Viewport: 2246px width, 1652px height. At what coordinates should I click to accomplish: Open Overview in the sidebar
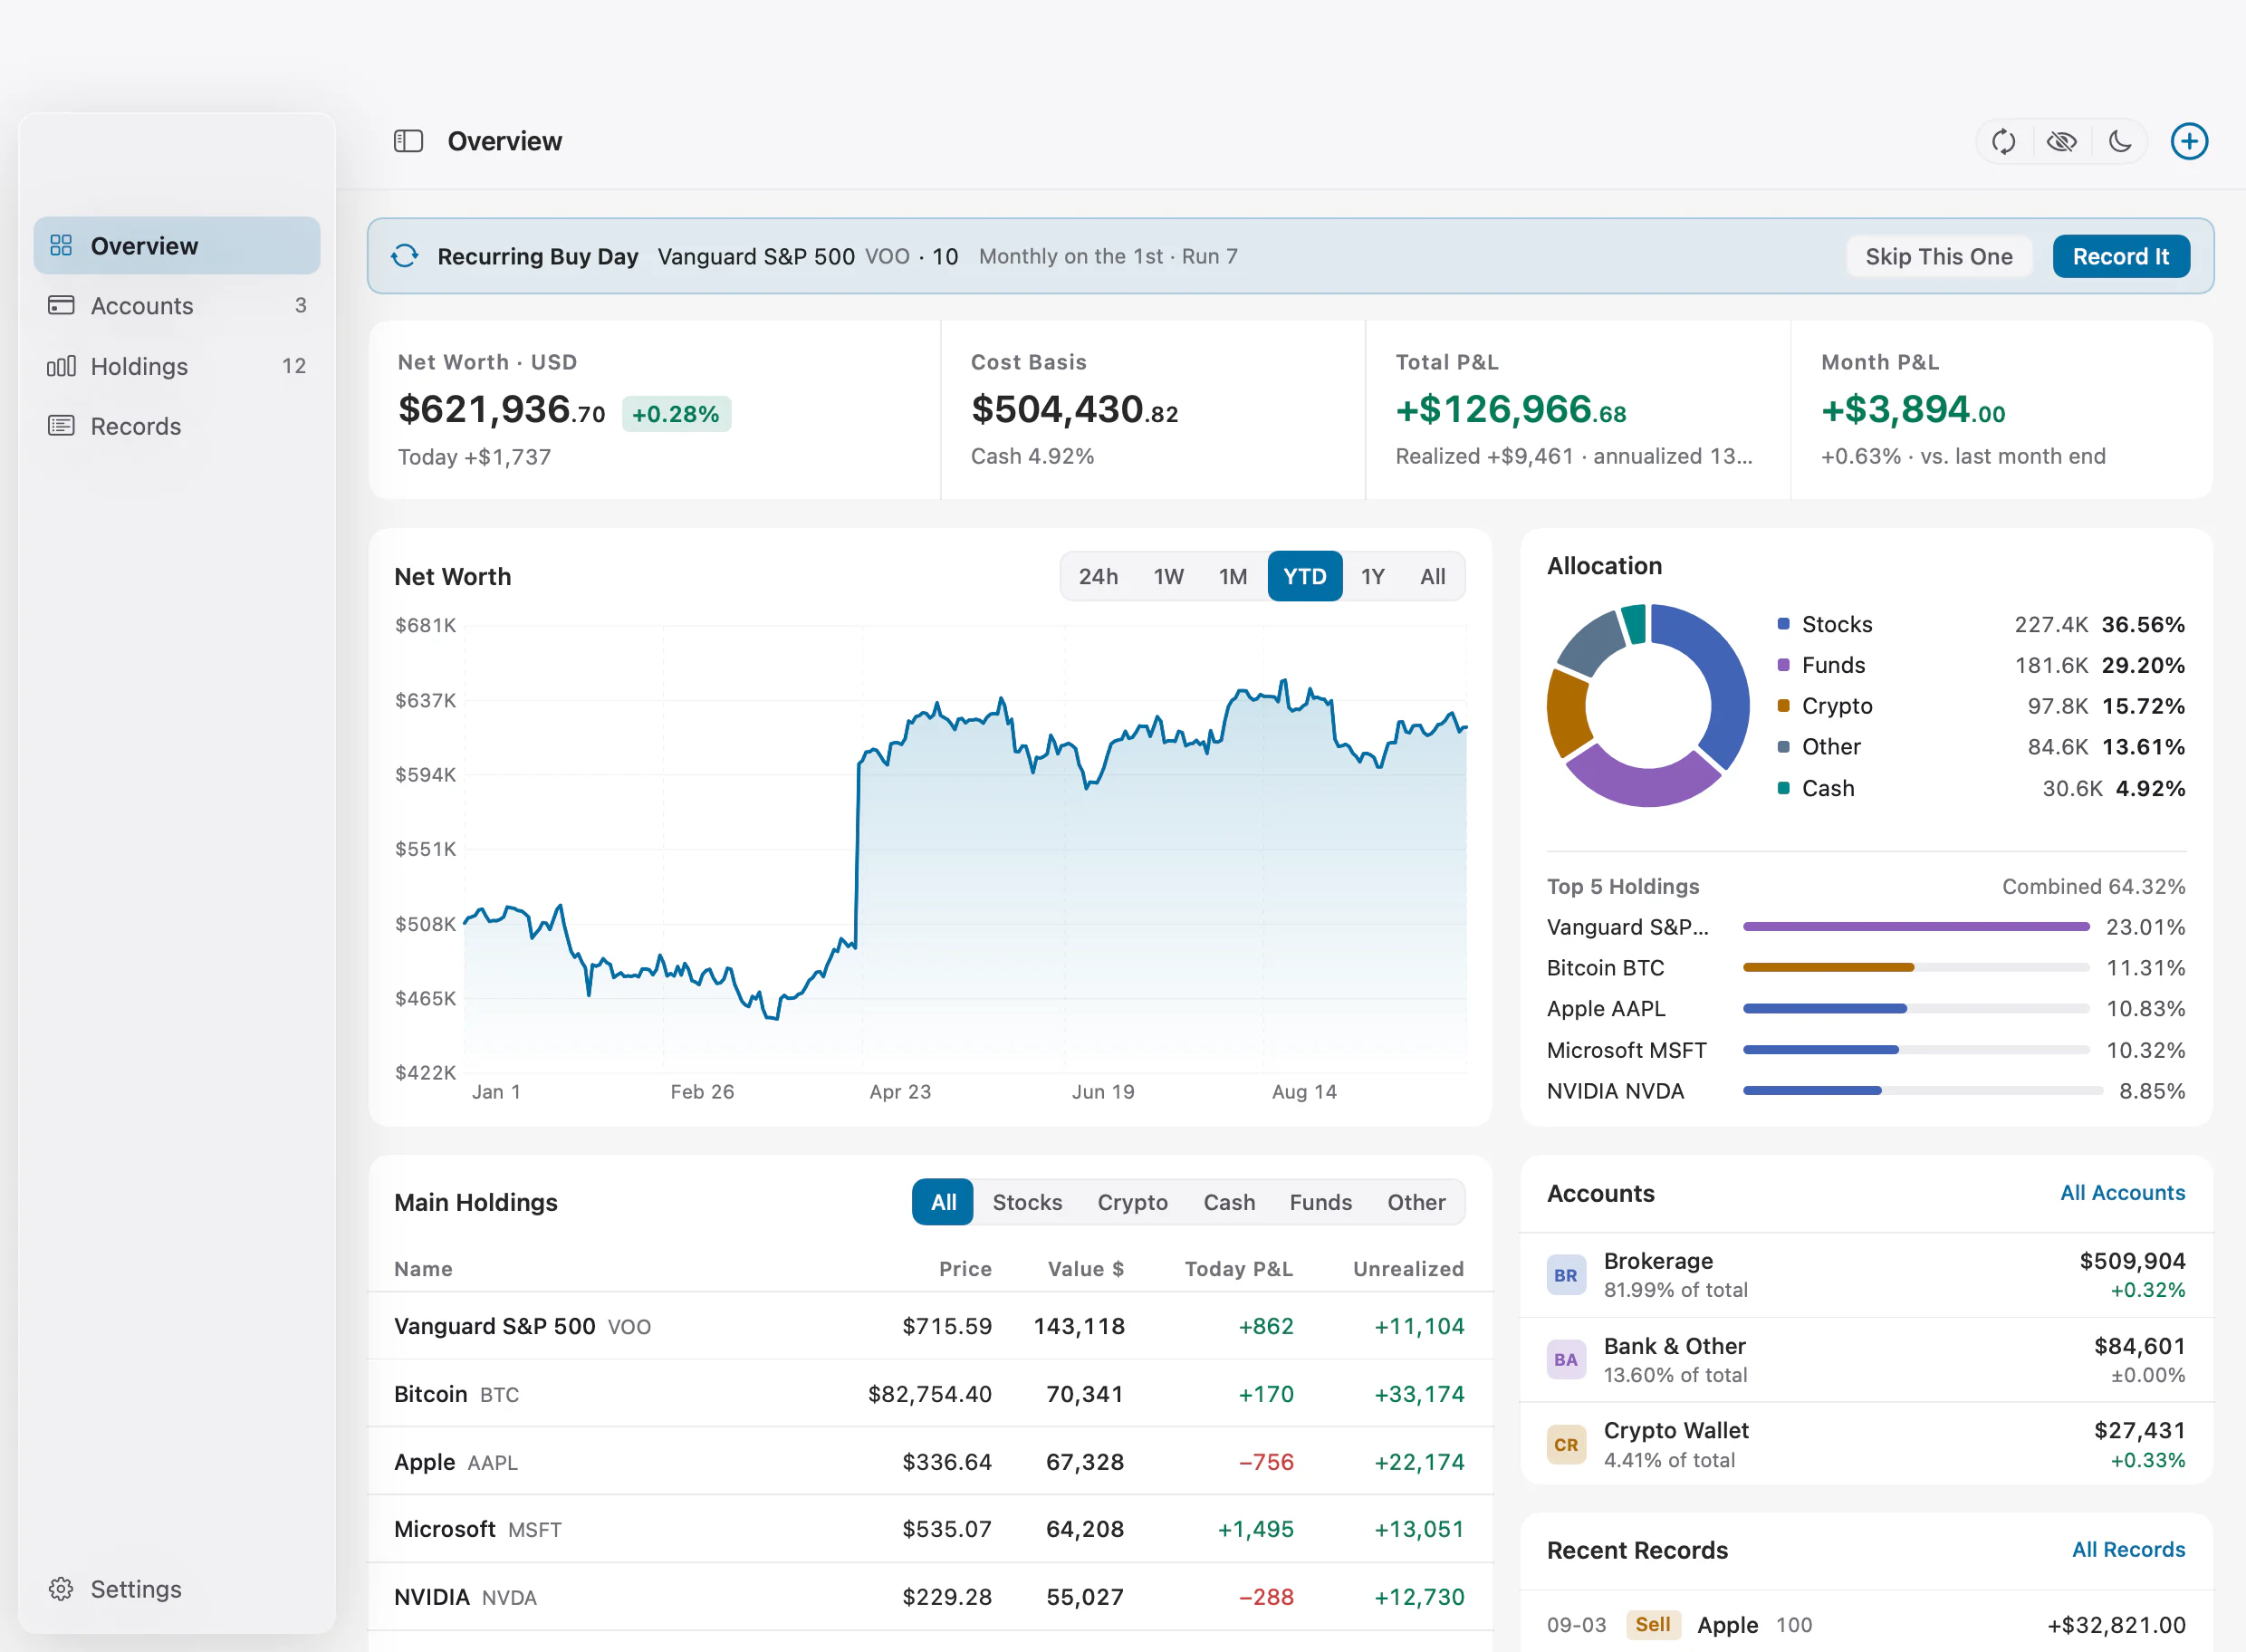click(177, 245)
